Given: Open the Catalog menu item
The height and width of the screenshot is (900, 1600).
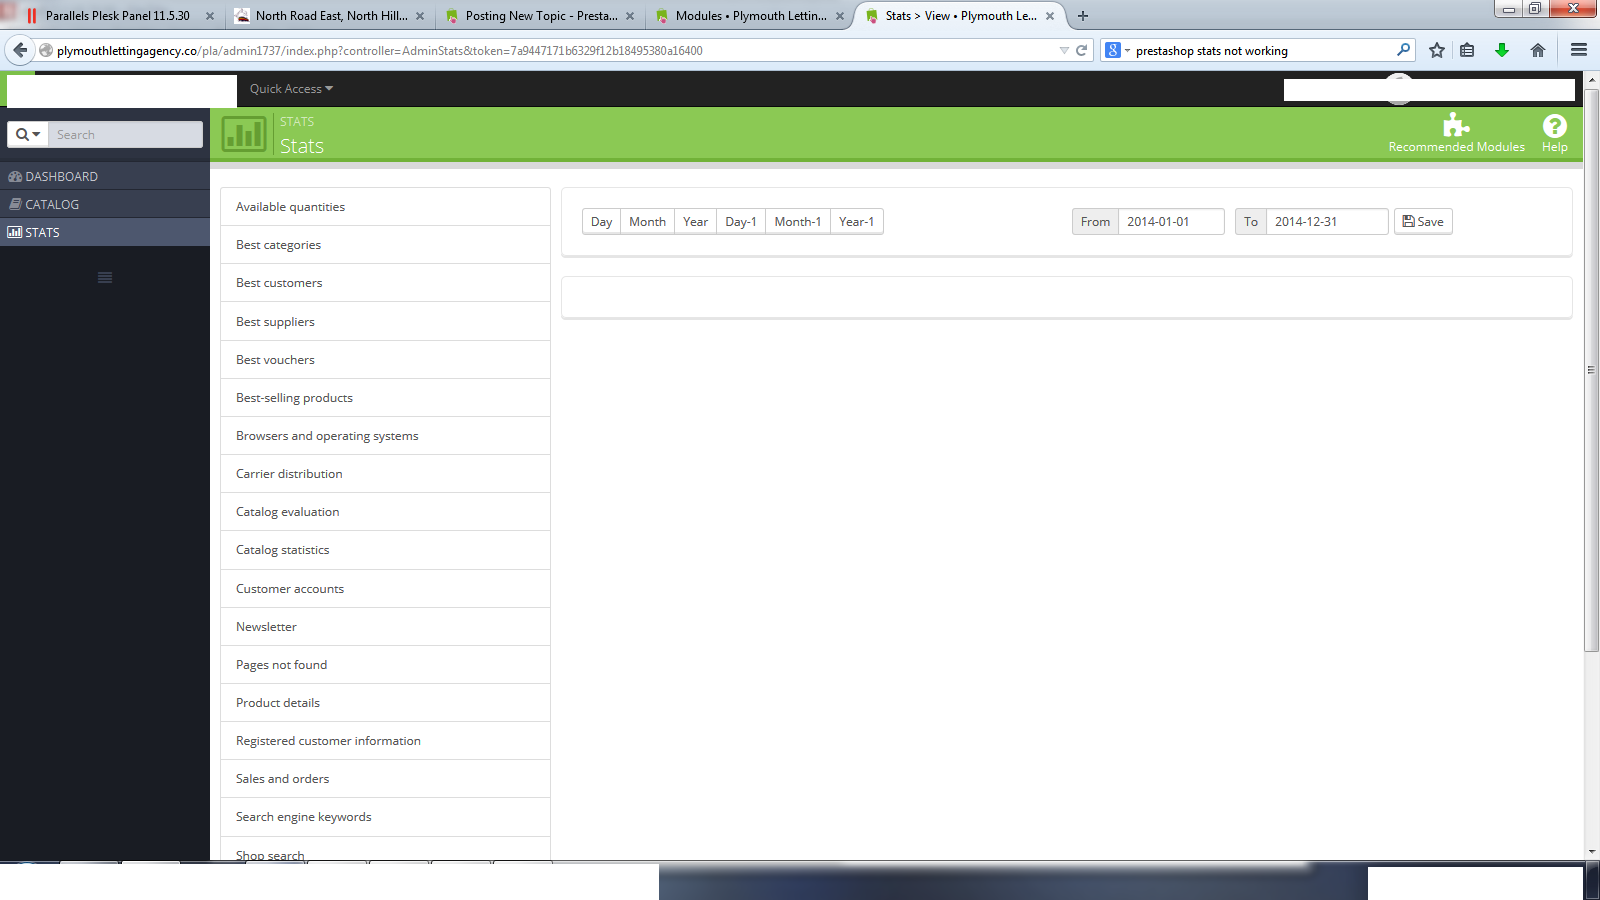Looking at the screenshot, I should [x=105, y=204].
